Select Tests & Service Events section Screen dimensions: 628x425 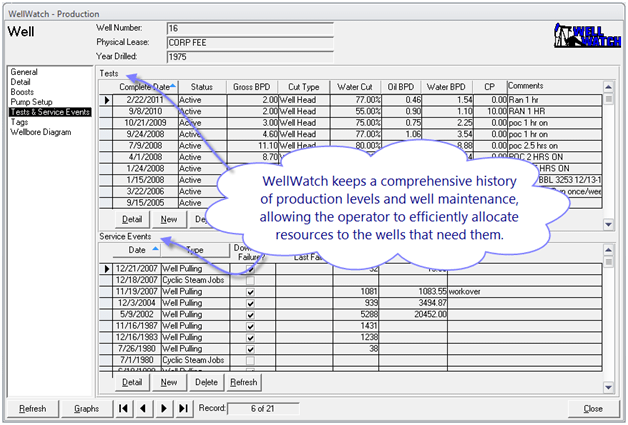coord(50,112)
